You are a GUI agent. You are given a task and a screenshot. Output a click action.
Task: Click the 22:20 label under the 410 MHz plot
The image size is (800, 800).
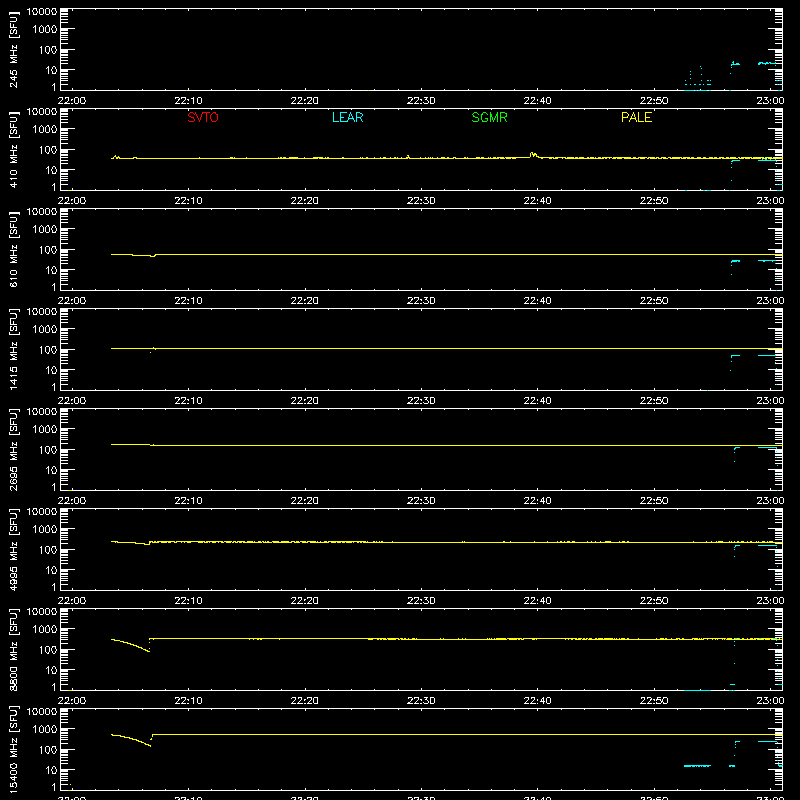305,201
